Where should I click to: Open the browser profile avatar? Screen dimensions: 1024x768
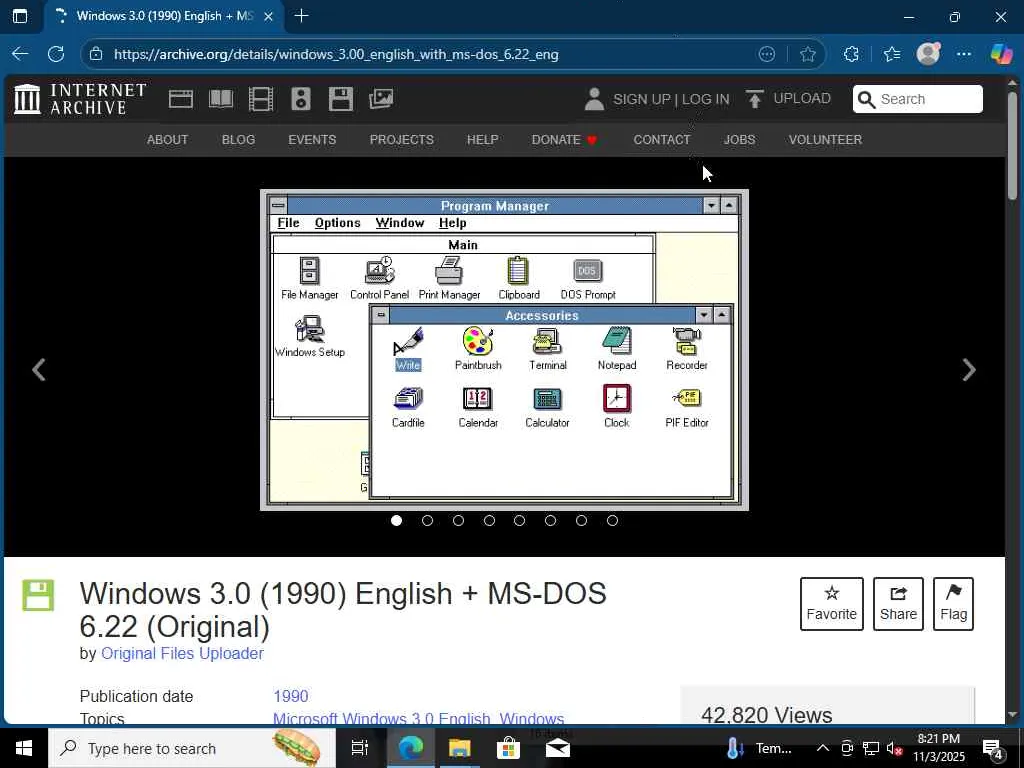928,54
